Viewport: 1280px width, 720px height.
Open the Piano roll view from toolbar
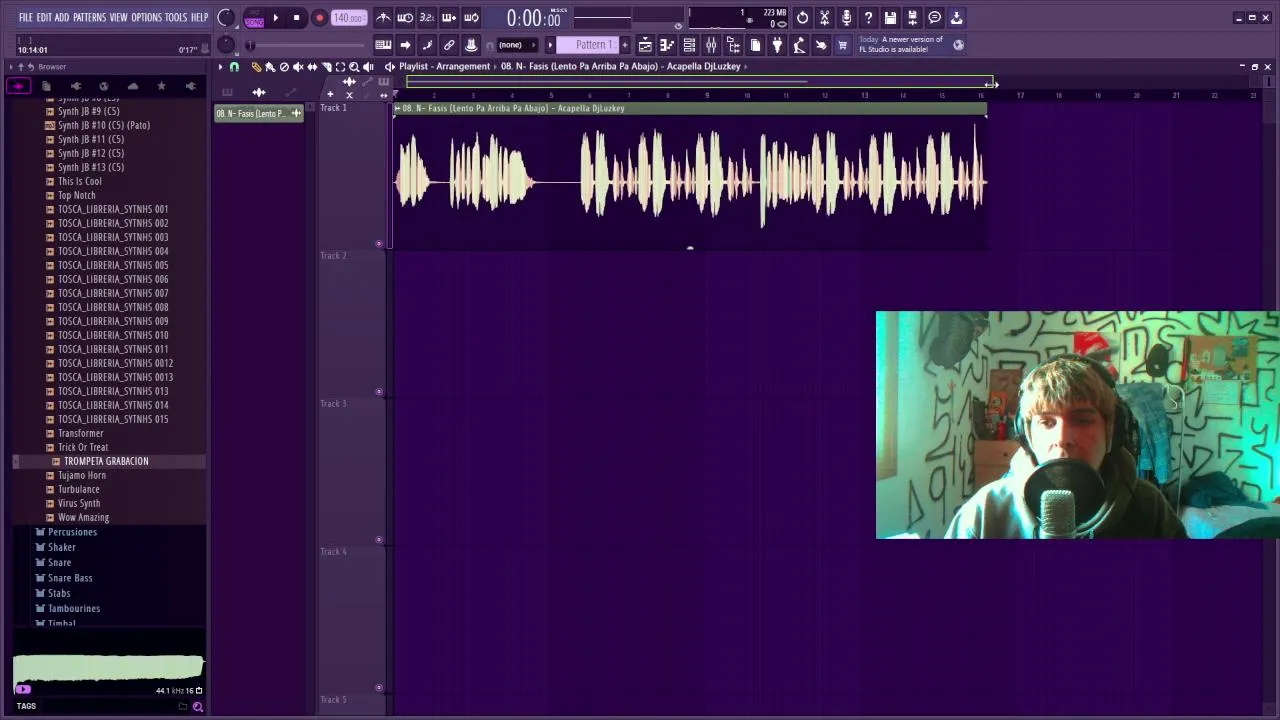(x=667, y=45)
